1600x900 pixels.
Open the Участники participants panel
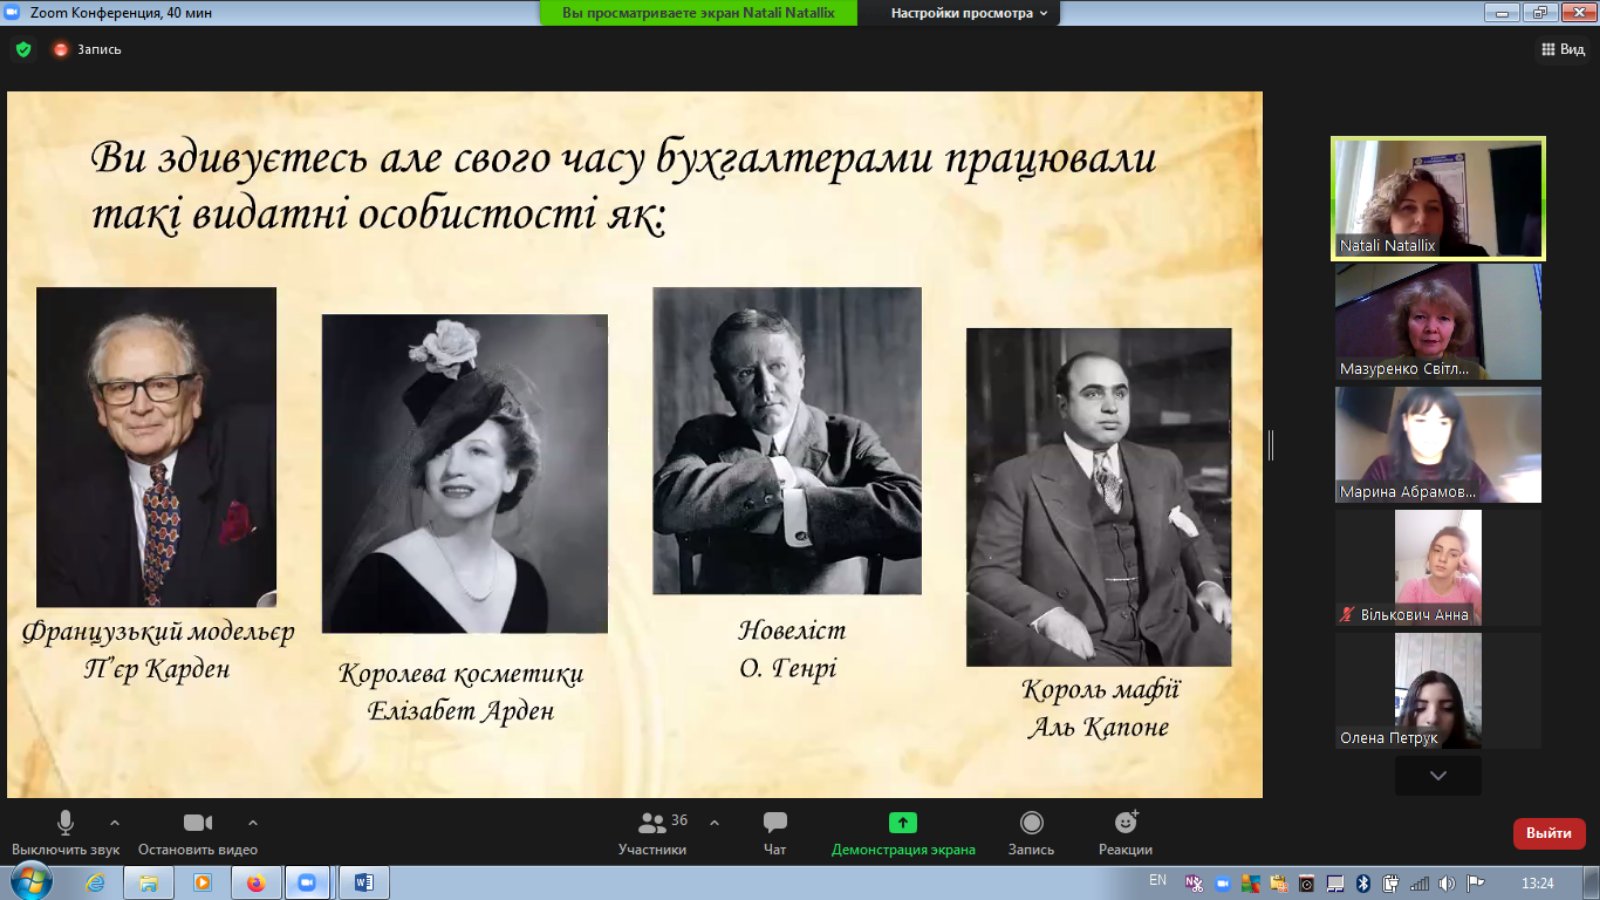pos(652,833)
